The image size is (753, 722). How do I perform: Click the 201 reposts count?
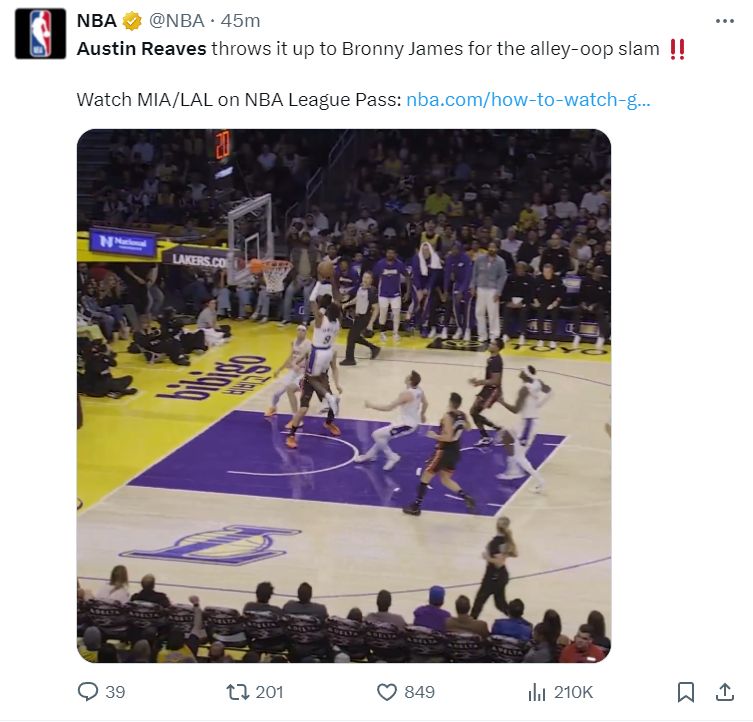click(270, 692)
